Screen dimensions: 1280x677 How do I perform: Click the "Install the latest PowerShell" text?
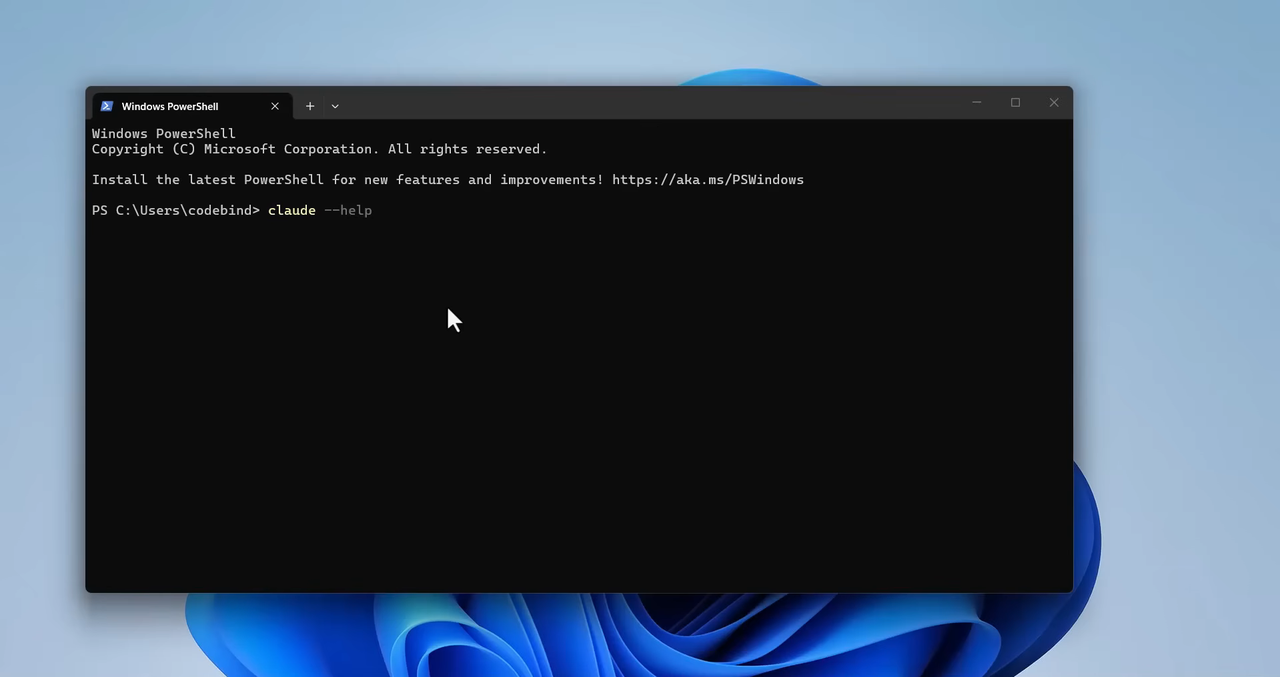pos(208,180)
